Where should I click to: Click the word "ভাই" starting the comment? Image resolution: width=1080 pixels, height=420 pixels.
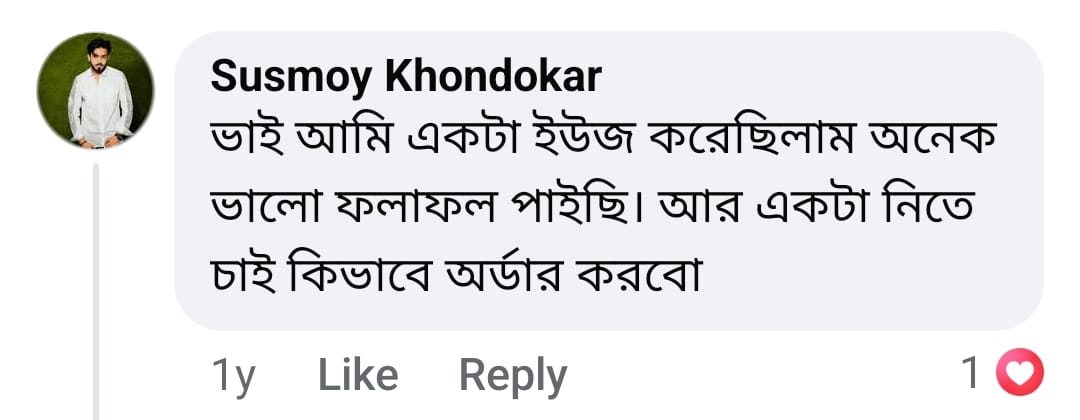tap(243, 137)
